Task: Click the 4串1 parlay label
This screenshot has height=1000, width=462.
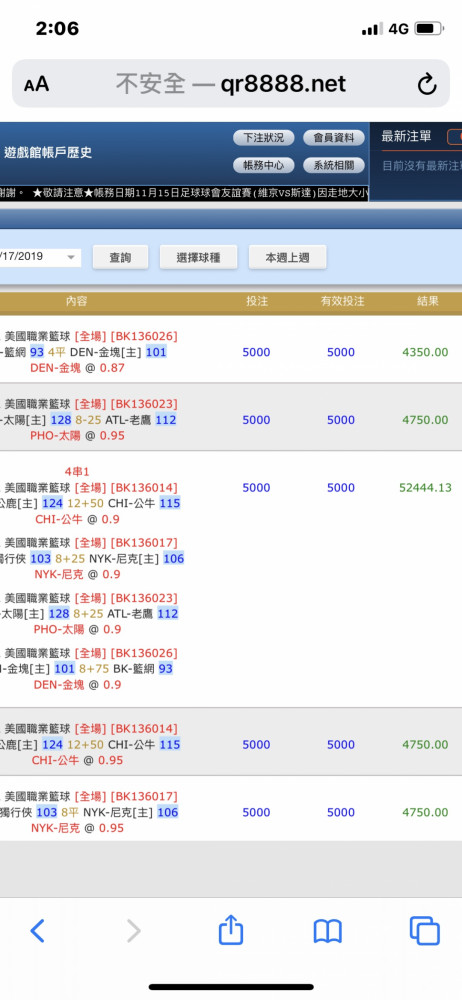Action: pos(77,471)
